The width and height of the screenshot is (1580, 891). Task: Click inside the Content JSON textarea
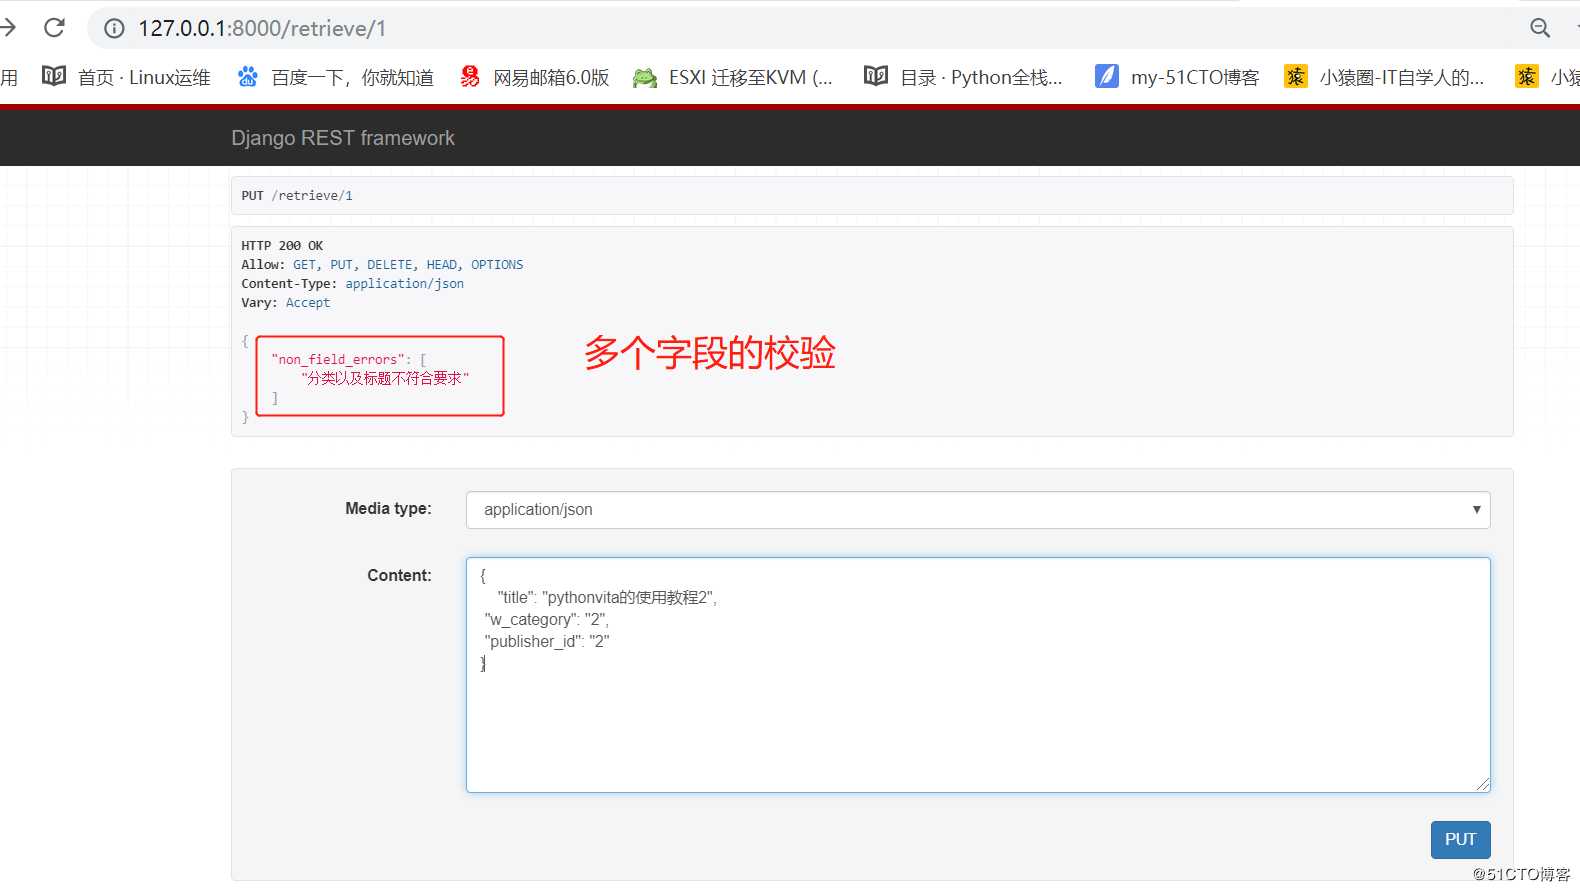coord(978,675)
